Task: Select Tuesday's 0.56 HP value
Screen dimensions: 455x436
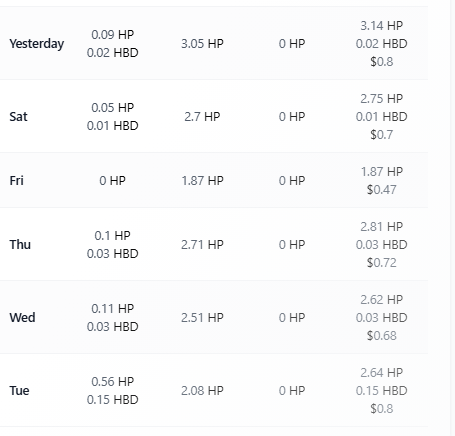Action: pyautogui.click(x=113, y=382)
